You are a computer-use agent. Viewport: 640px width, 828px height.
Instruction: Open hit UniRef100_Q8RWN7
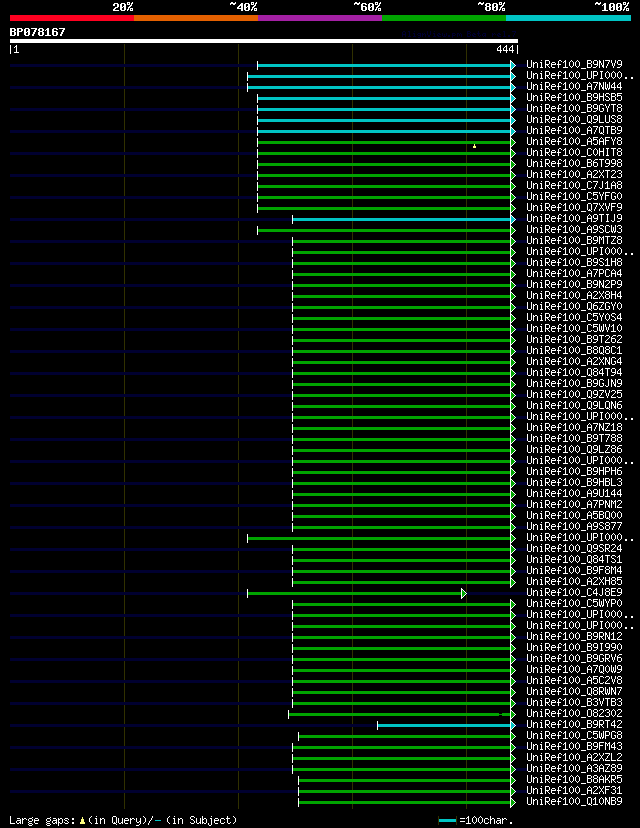point(574,692)
